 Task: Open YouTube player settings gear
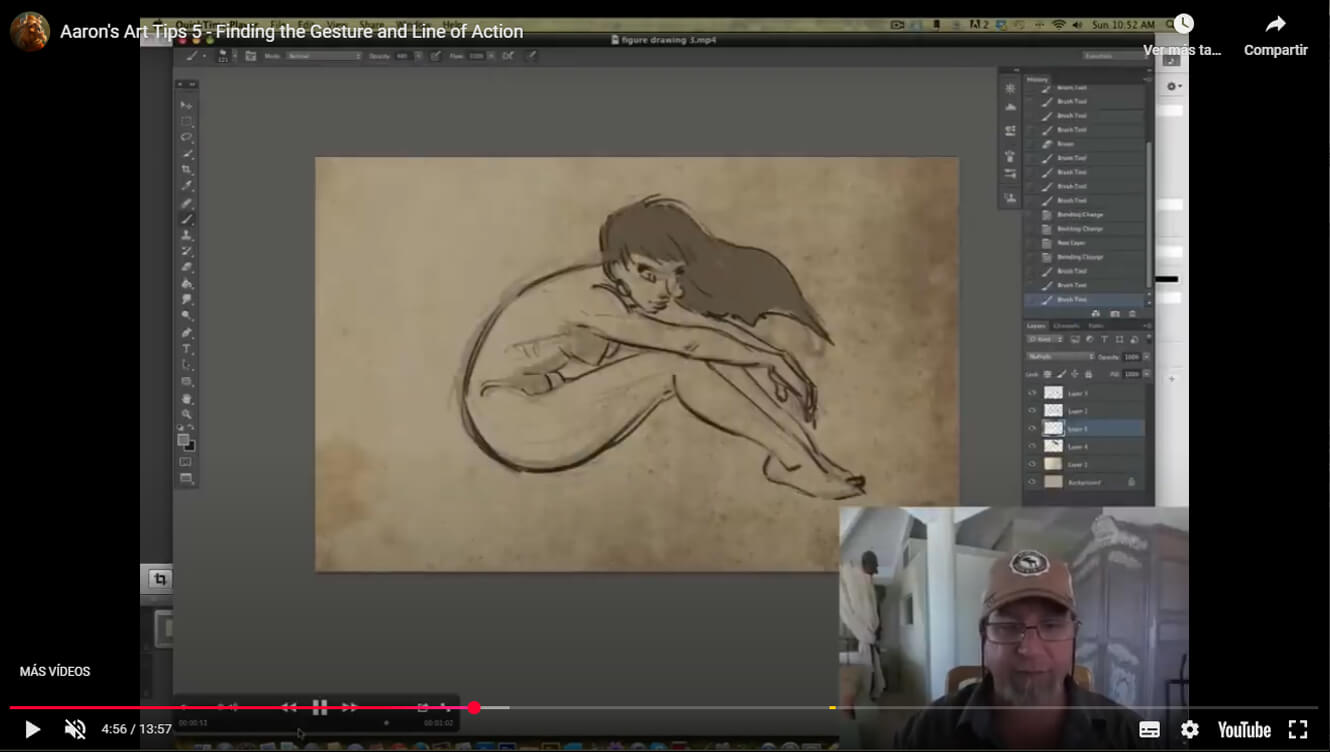click(1189, 729)
